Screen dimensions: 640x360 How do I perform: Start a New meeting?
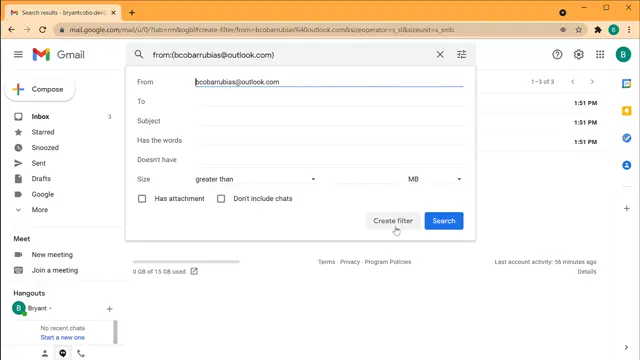52,255
